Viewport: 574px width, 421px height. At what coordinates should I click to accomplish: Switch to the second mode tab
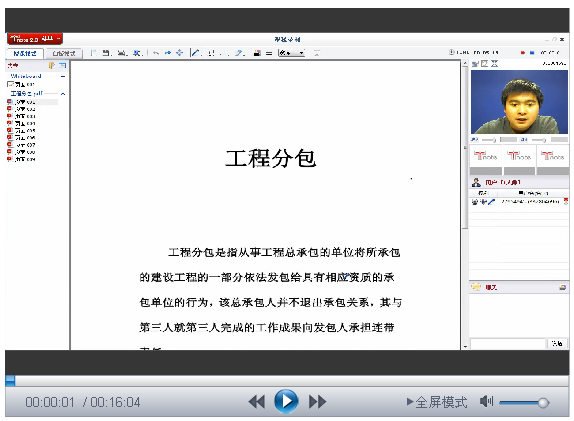click(63, 53)
